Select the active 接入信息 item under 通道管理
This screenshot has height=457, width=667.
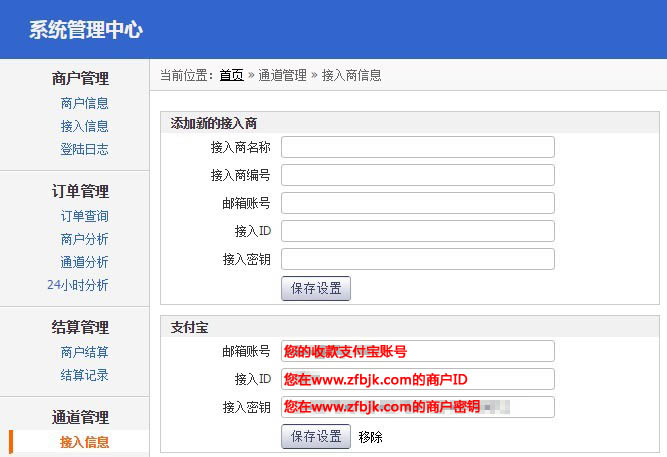(84, 442)
